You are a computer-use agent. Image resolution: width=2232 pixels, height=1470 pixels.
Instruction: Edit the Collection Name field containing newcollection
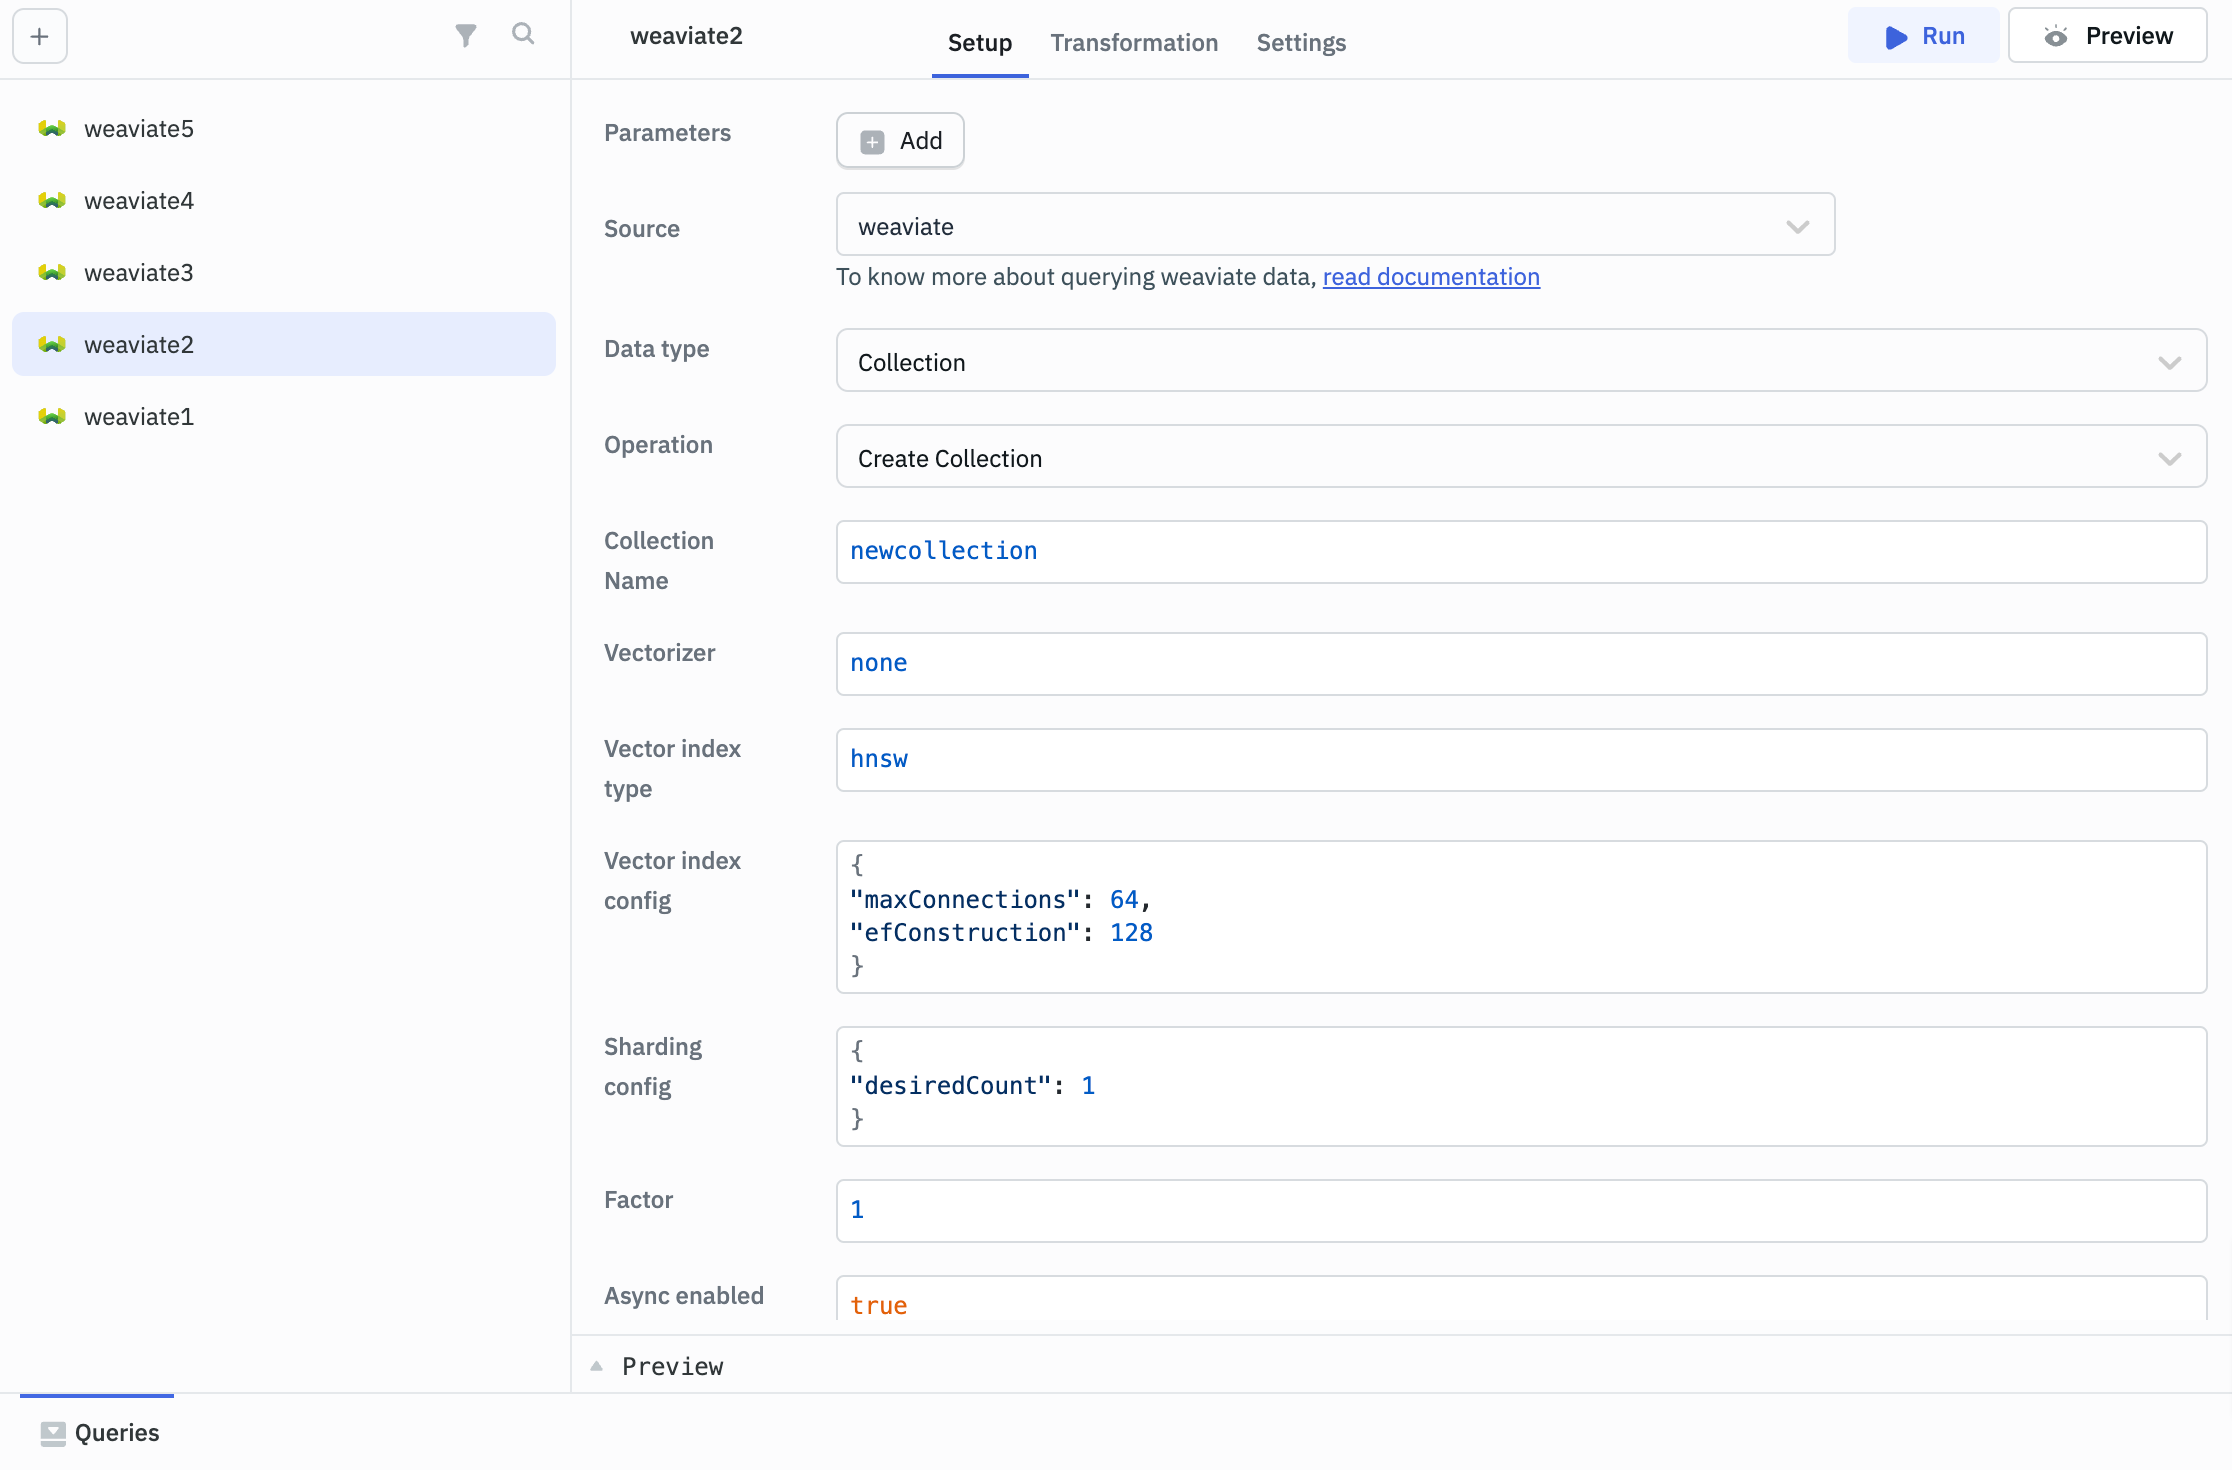coord(1520,552)
